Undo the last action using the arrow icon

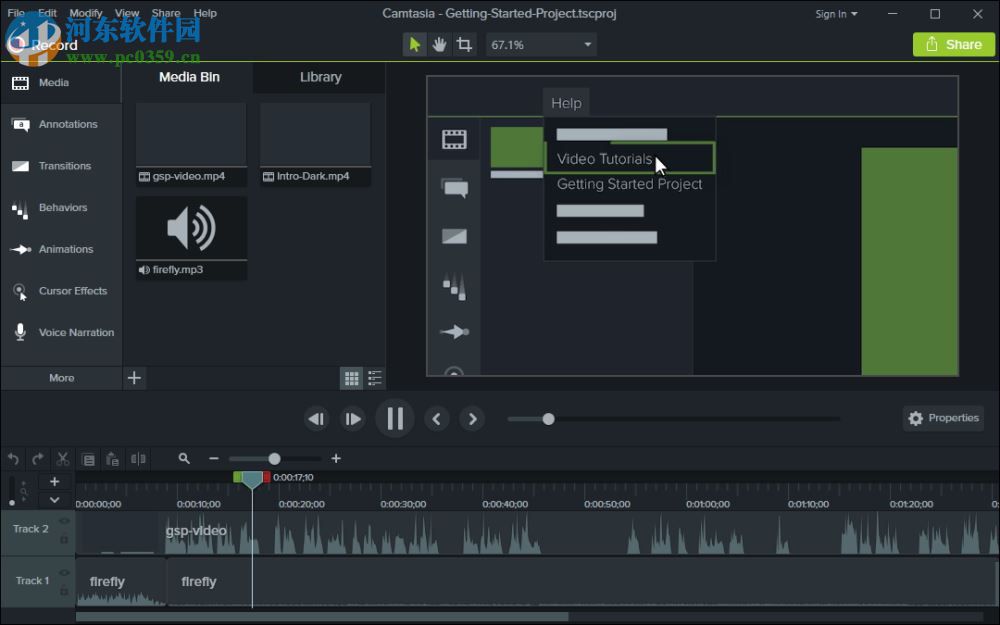[x=13, y=459]
